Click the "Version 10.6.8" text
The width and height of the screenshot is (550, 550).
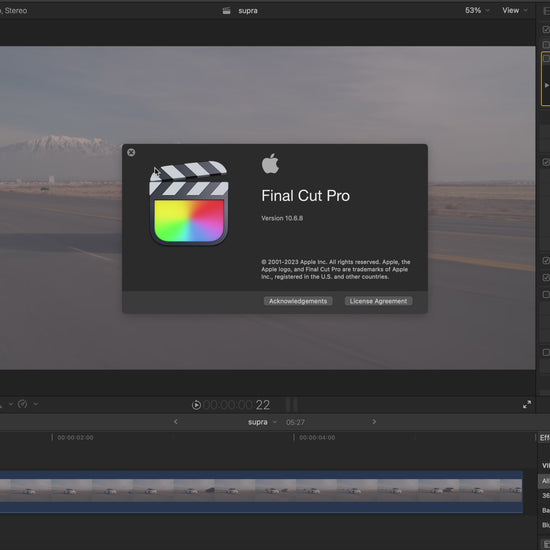282,218
